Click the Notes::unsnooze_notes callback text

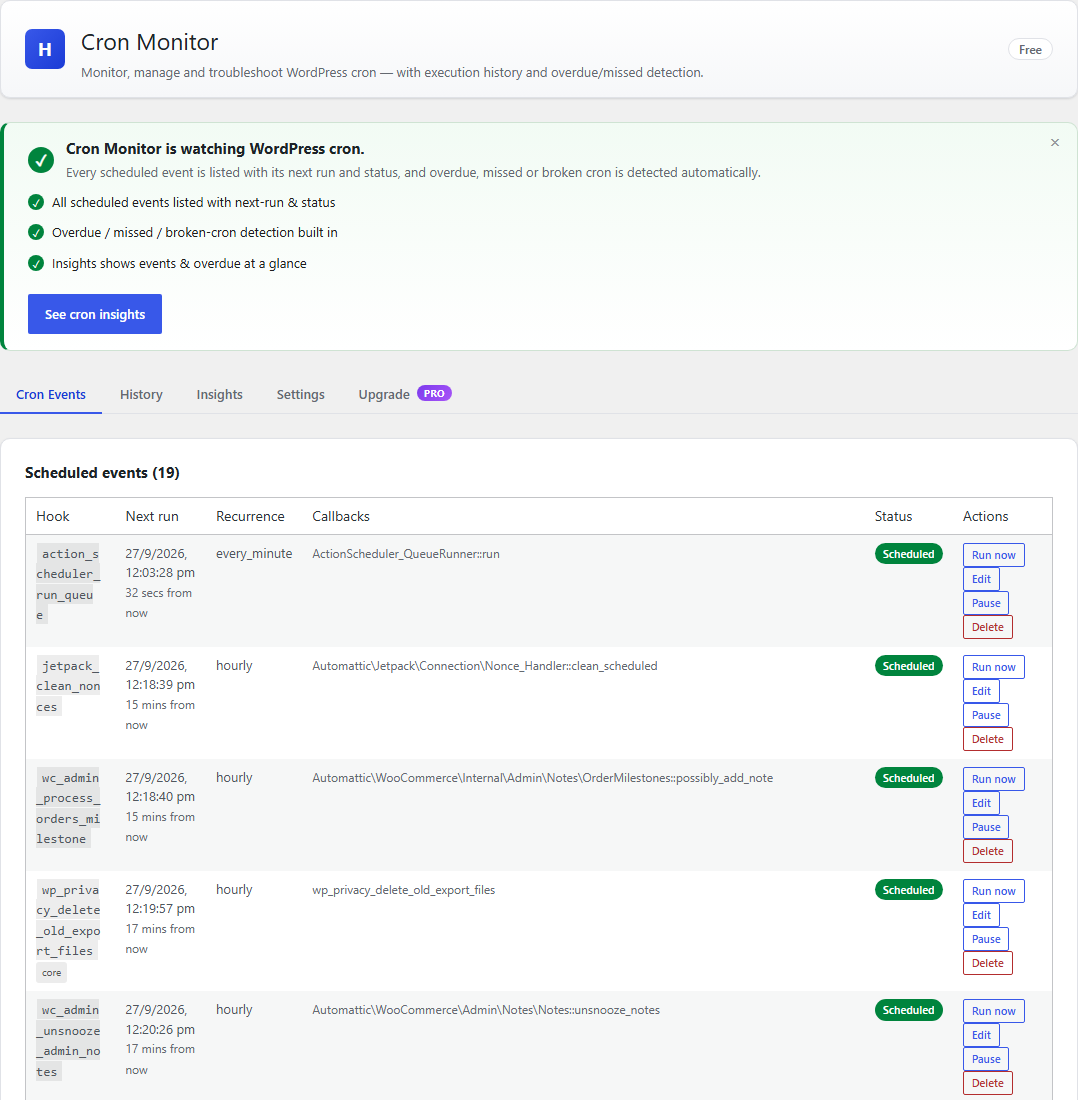[x=486, y=1010]
